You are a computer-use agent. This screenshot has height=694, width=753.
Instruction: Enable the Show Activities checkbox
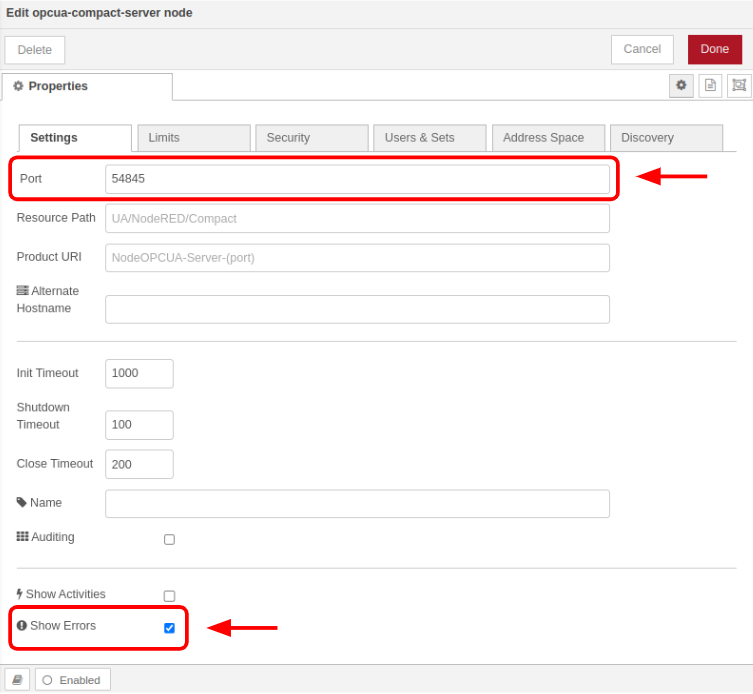[x=169, y=596]
